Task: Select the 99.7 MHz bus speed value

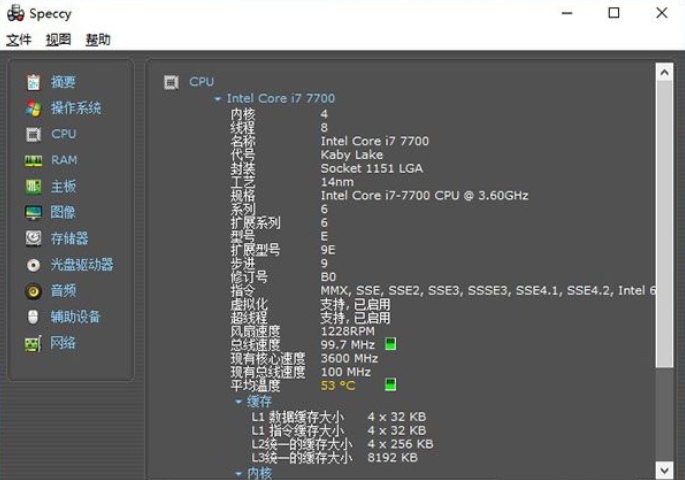Action: point(348,345)
